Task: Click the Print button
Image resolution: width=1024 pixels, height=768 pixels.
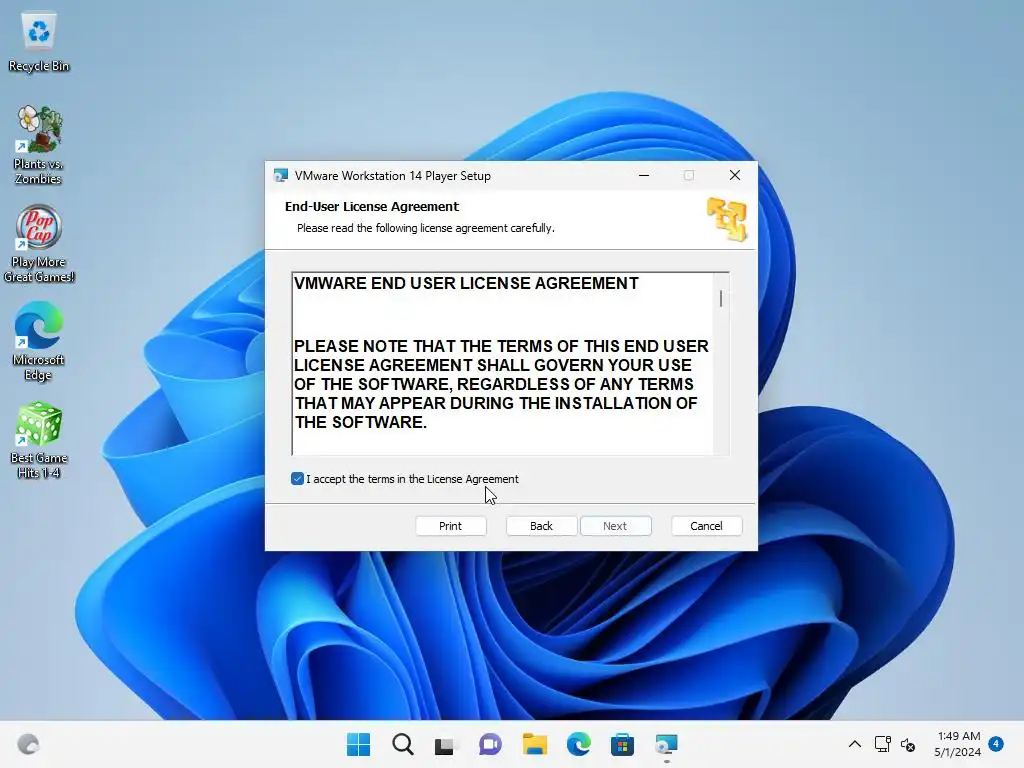Action: click(451, 526)
